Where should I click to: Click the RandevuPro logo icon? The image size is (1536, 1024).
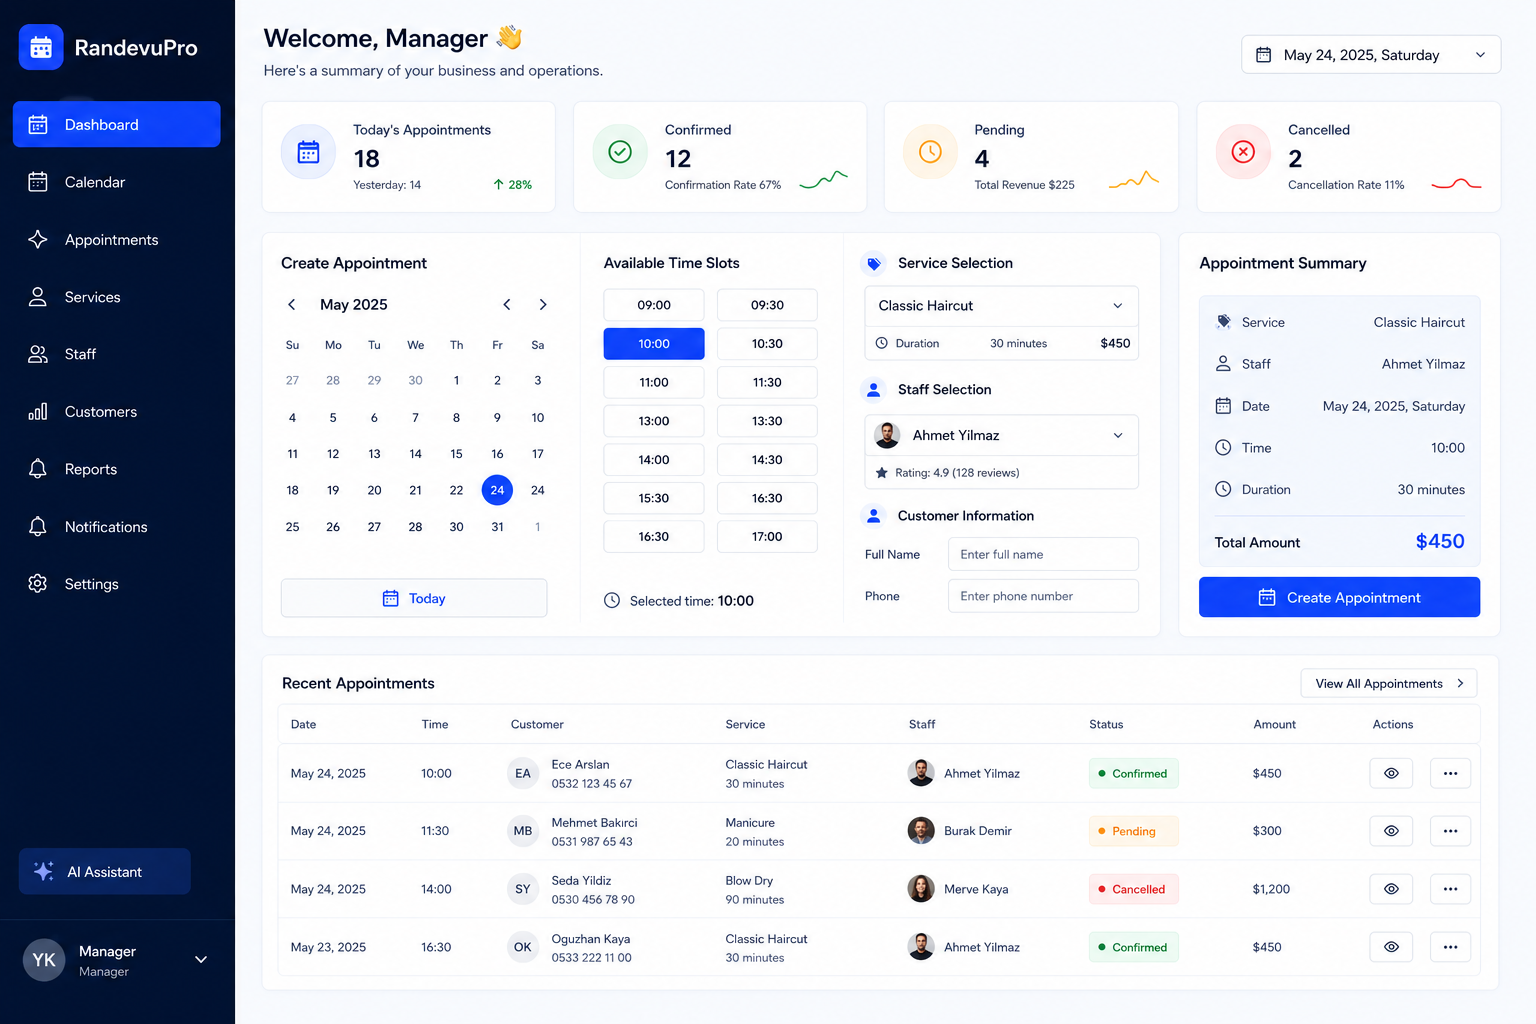[41, 47]
